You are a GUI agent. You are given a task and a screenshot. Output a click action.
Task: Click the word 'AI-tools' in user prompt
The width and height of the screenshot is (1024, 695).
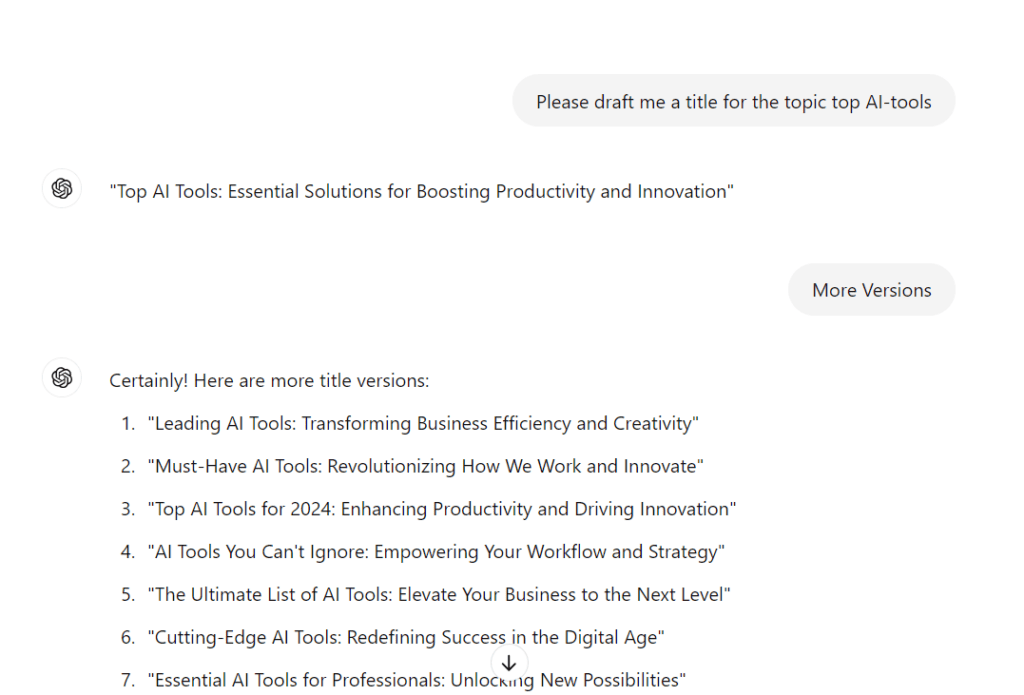pos(898,102)
